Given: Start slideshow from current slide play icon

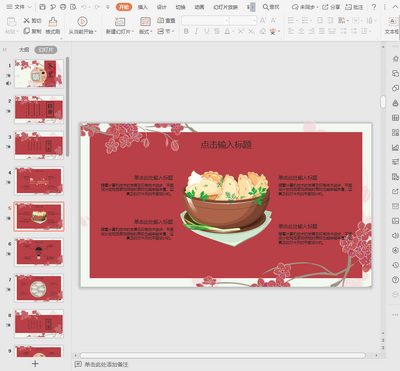Looking at the screenshot, I should tap(82, 22).
